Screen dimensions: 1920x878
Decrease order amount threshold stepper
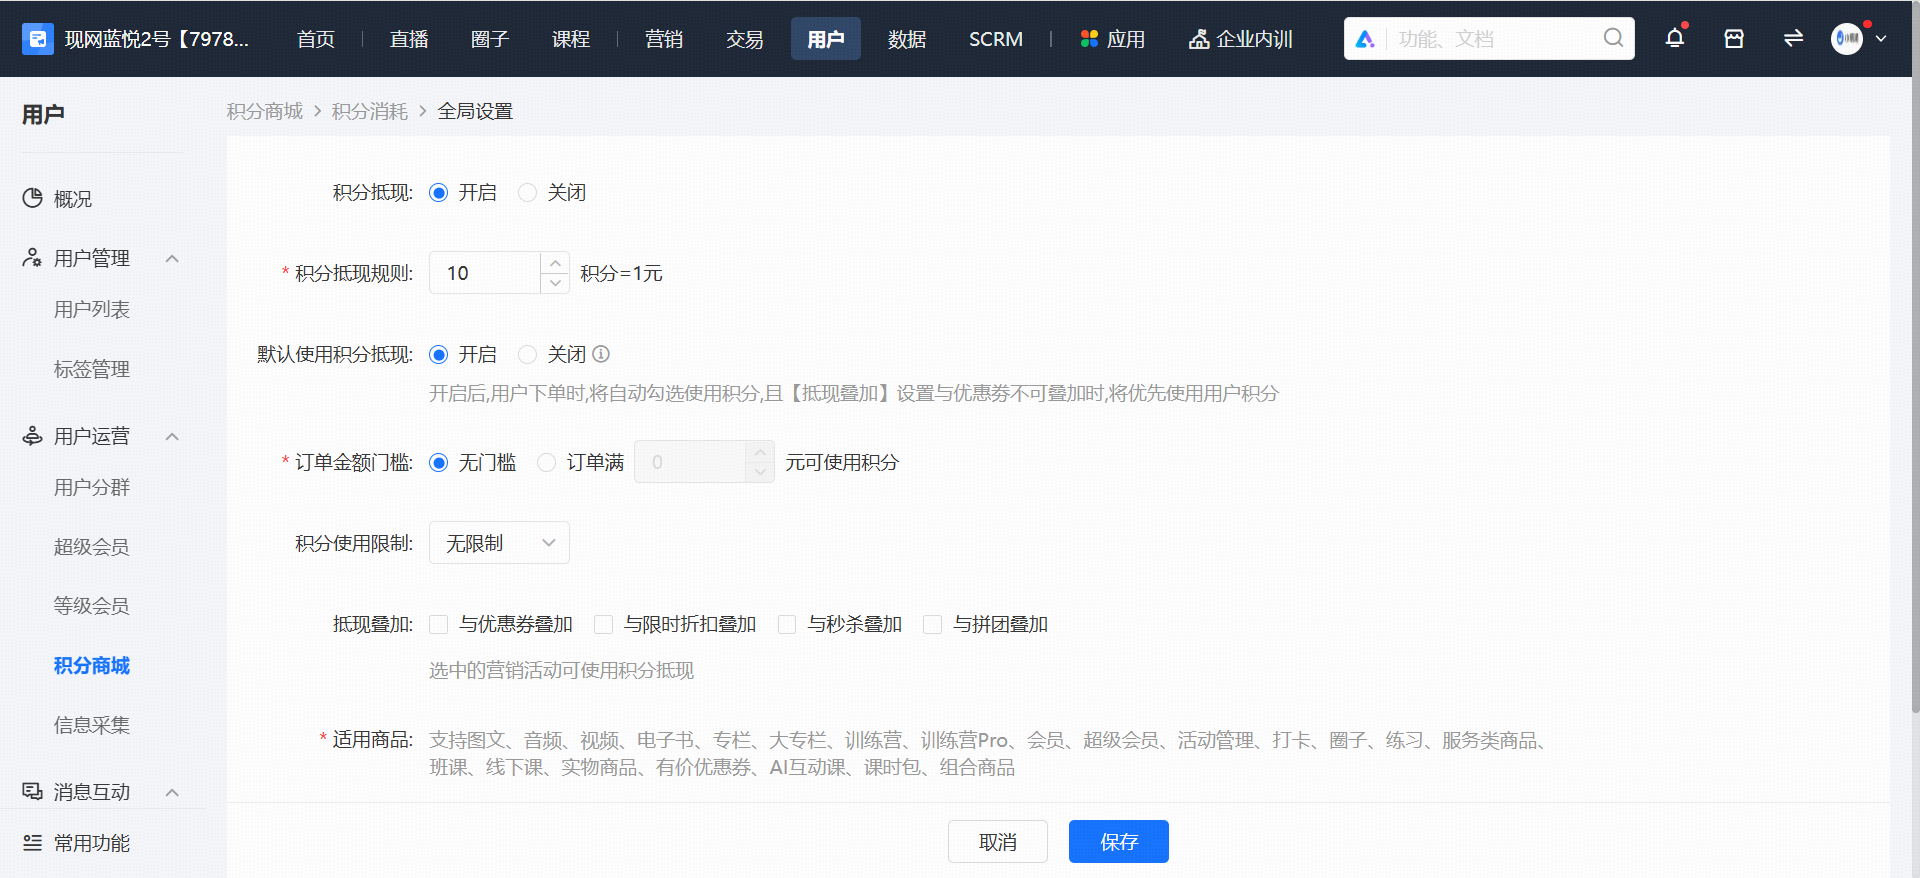(760, 472)
